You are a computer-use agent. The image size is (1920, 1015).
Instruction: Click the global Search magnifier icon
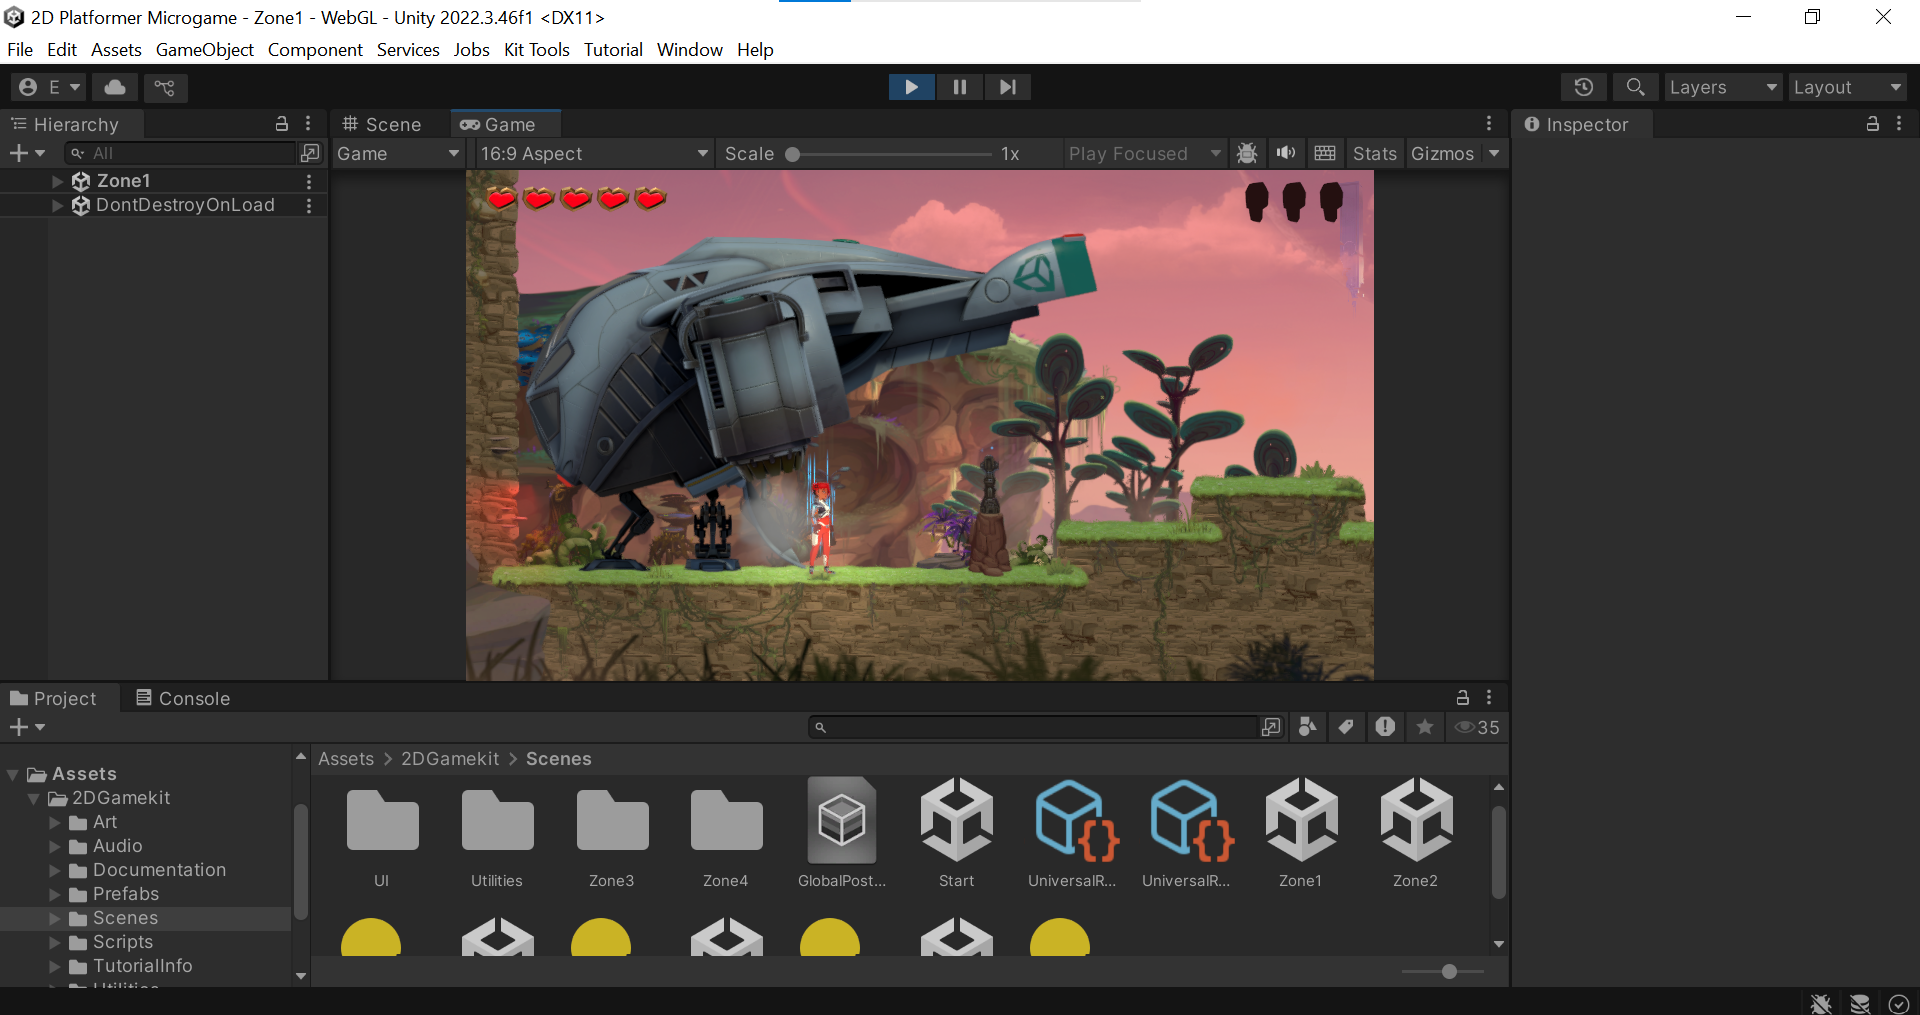(x=1635, y=87)
